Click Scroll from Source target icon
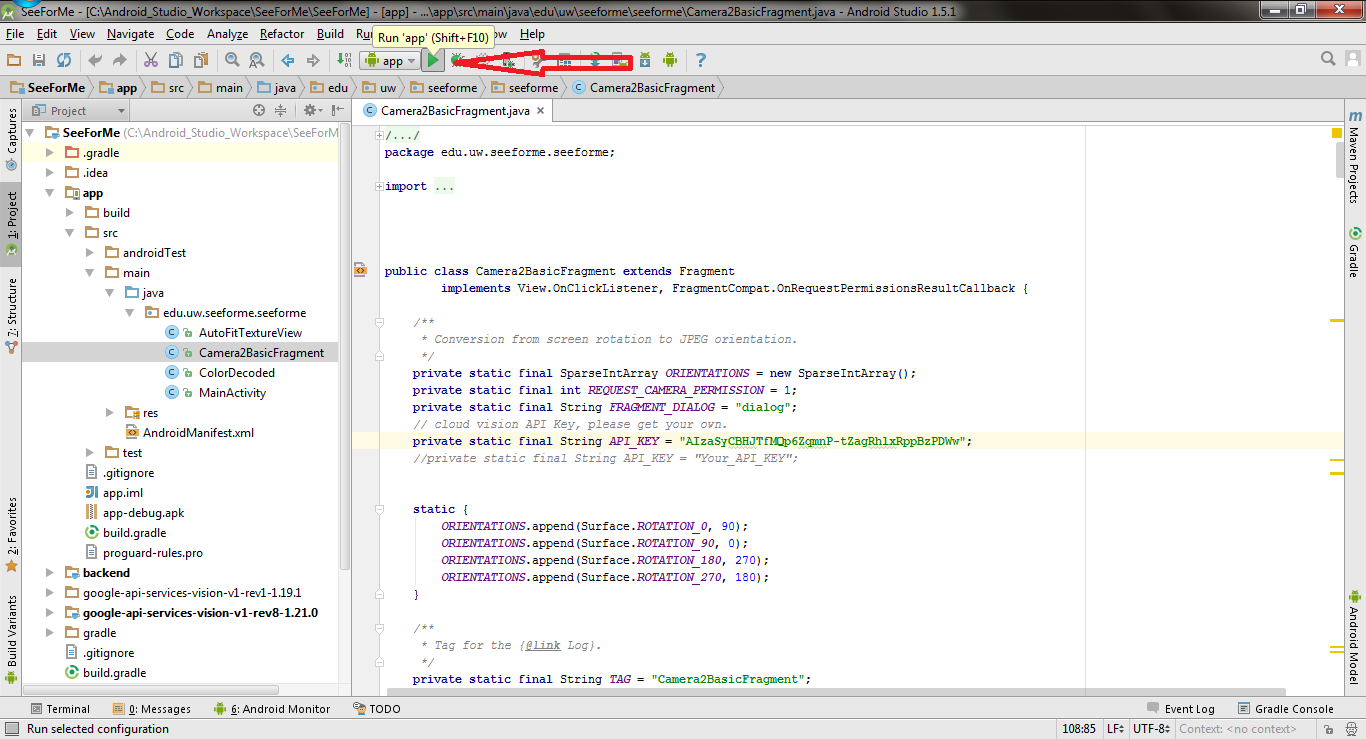 click(259, 111)
